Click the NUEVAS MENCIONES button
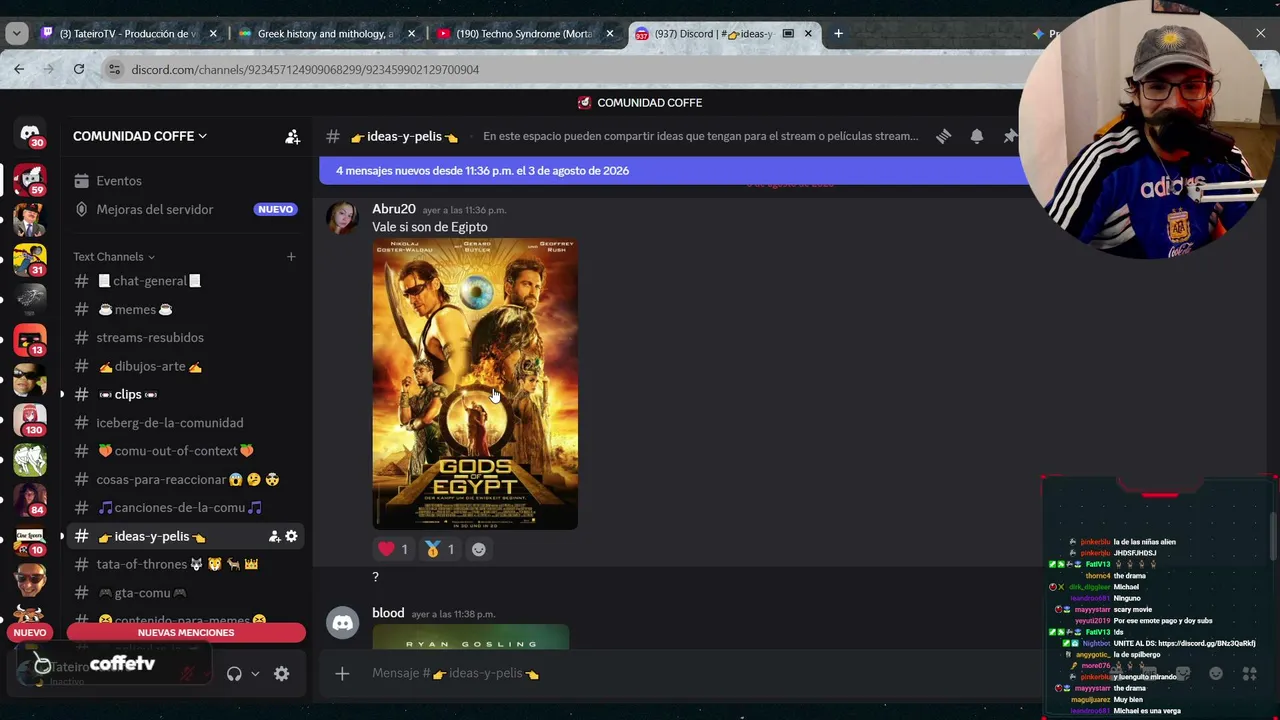The width and height of the screenshot is (1280, 720). tap(186, 632)
